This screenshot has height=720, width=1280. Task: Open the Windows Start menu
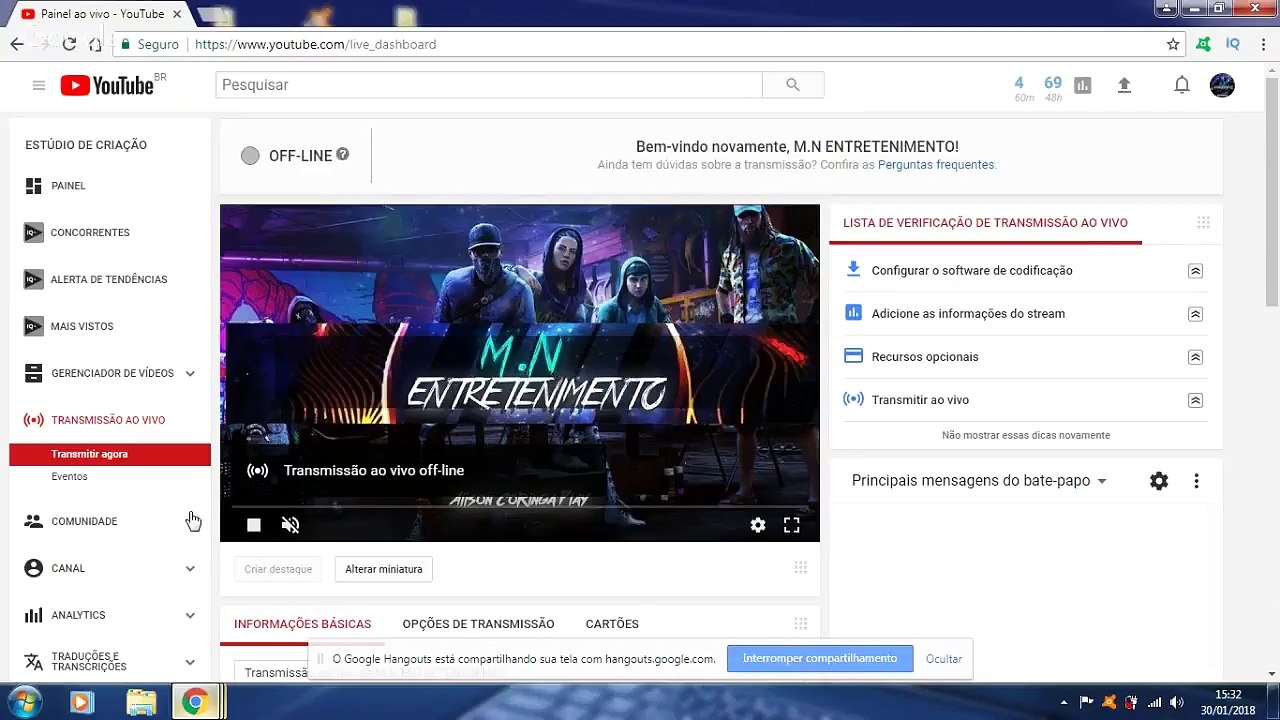point(24,702)
